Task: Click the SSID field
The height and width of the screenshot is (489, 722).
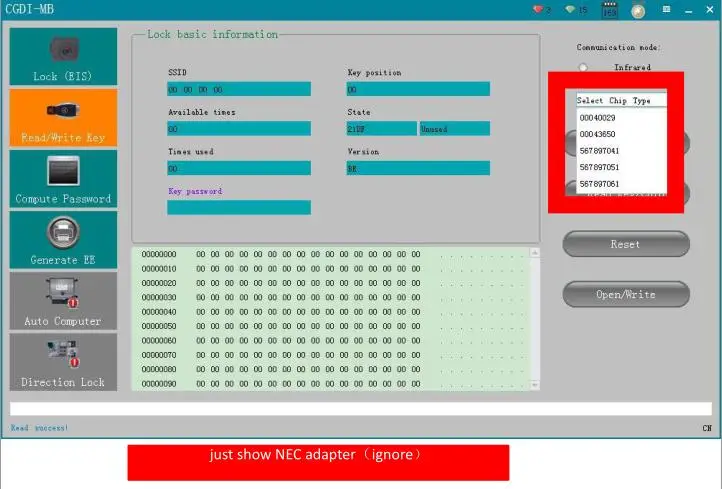Action: tap(239, 89)
